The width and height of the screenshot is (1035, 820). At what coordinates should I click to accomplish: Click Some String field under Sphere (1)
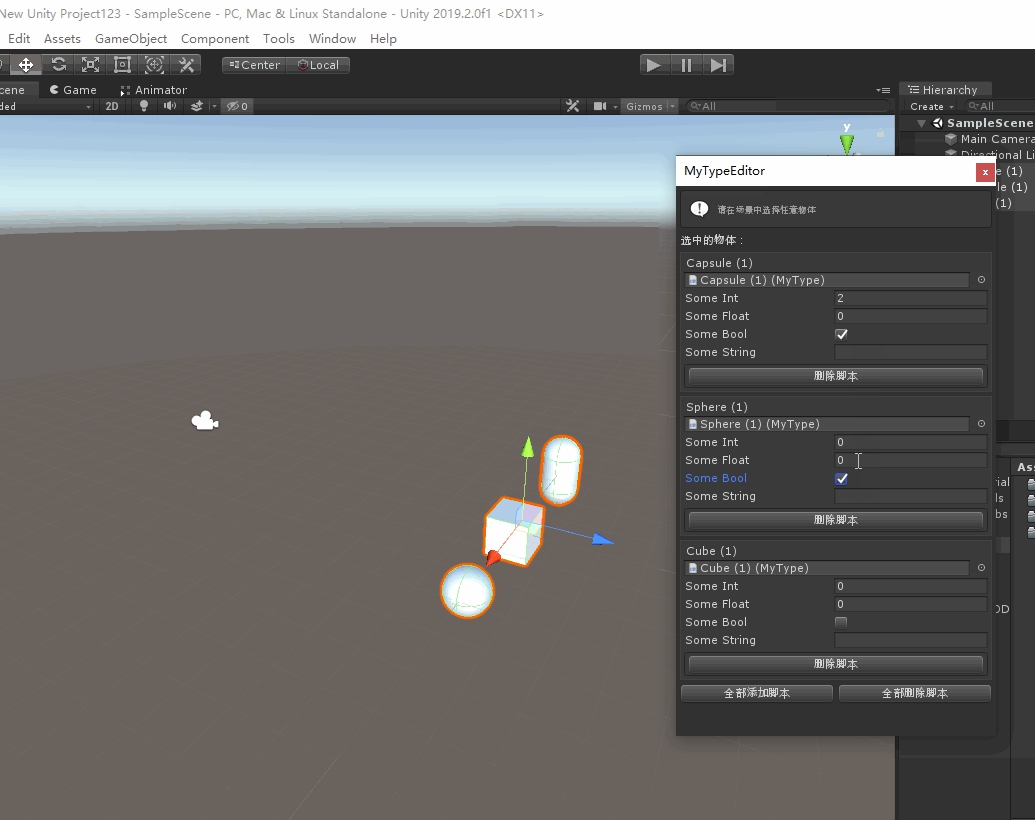coord(910,496)
